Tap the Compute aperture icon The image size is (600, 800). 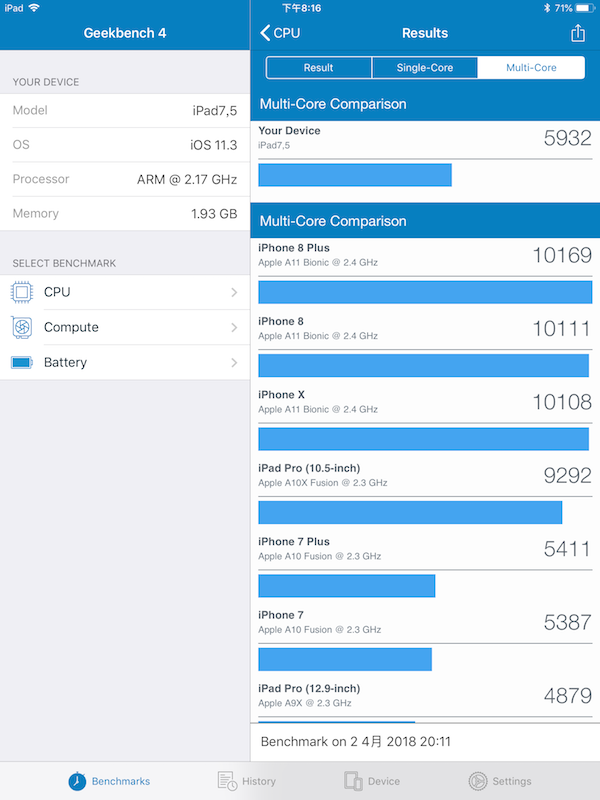(22, 328)
